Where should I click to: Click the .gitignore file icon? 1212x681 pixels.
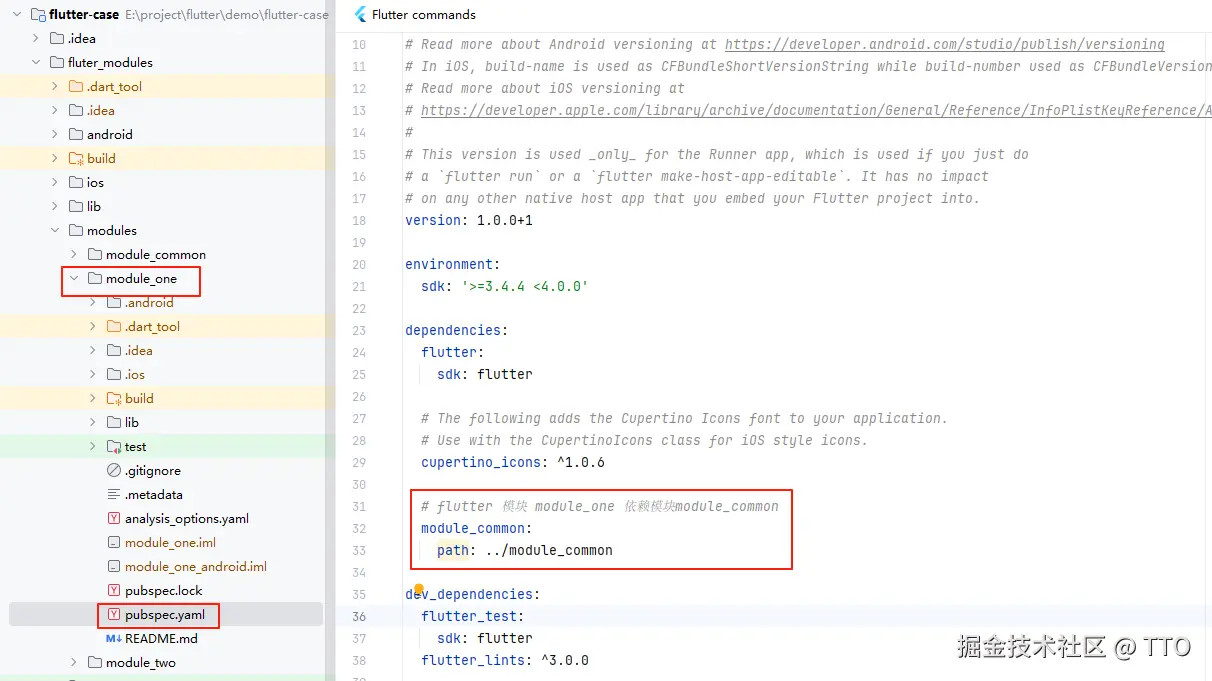pos(114,471)
